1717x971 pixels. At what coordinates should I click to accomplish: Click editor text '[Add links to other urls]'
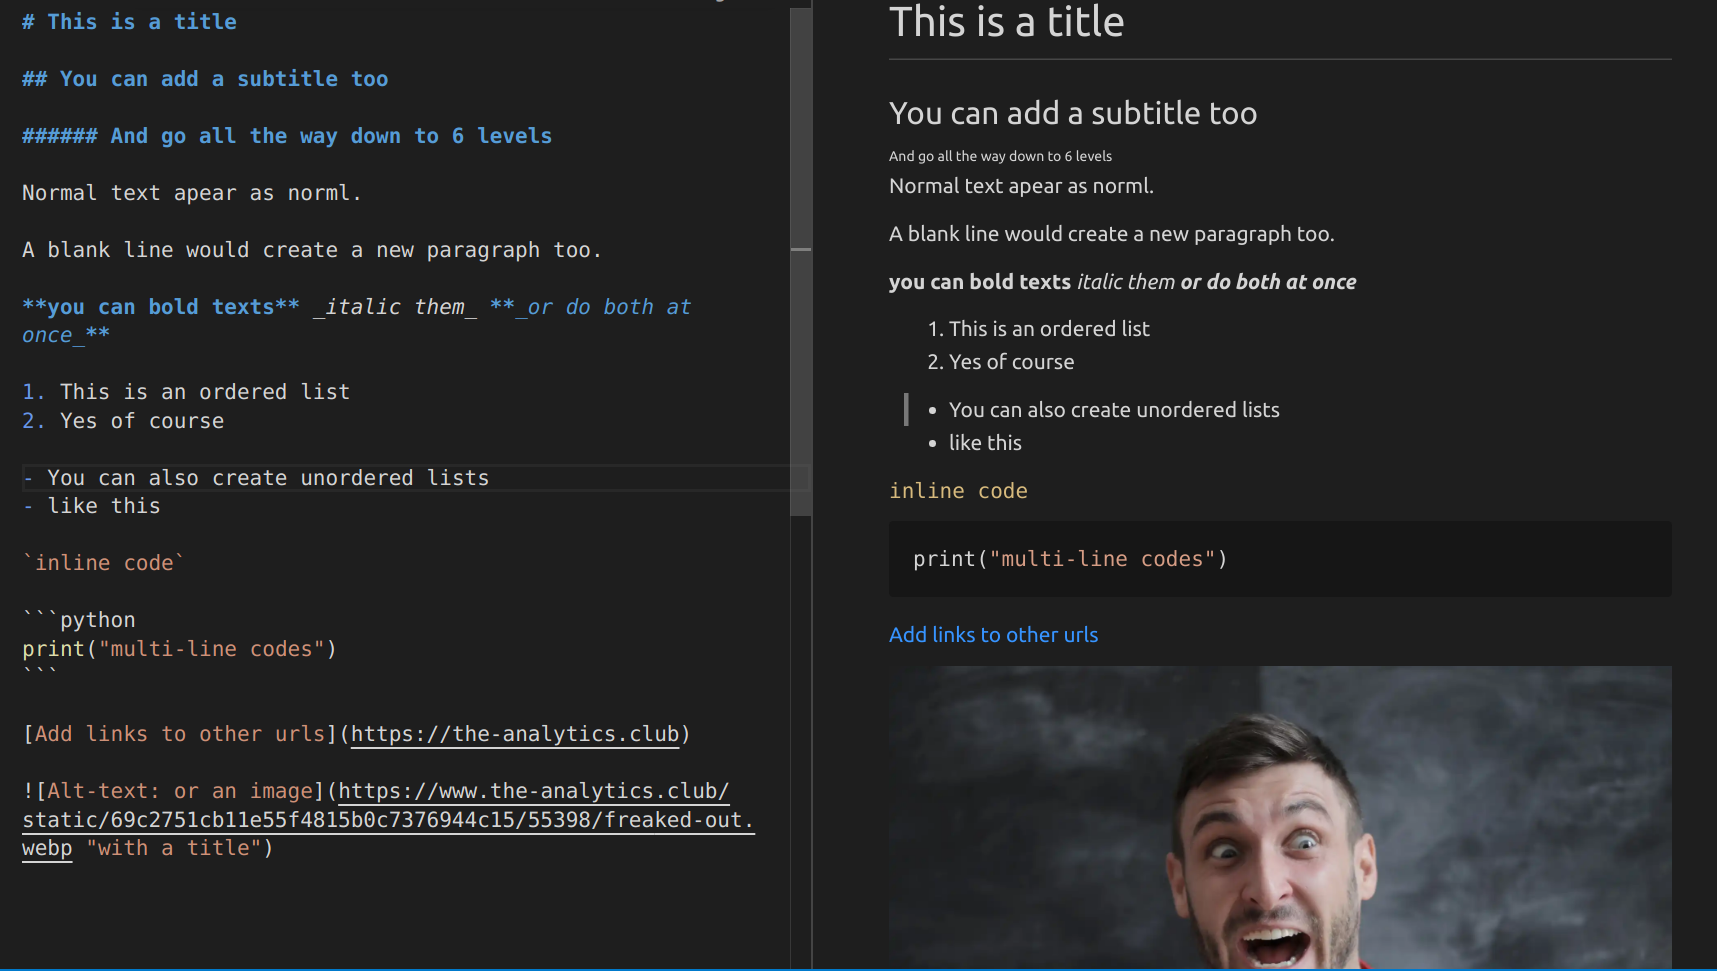click(x=180, y=734)
